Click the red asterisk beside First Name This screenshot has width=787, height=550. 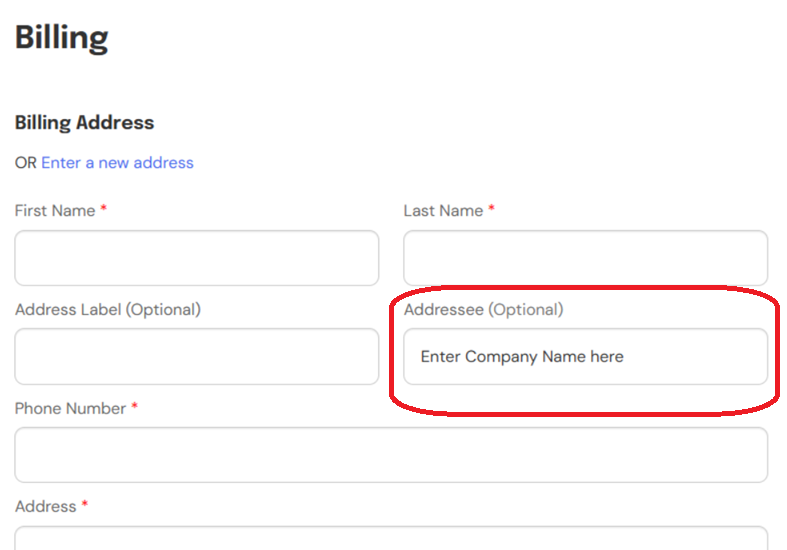[104, 210]
